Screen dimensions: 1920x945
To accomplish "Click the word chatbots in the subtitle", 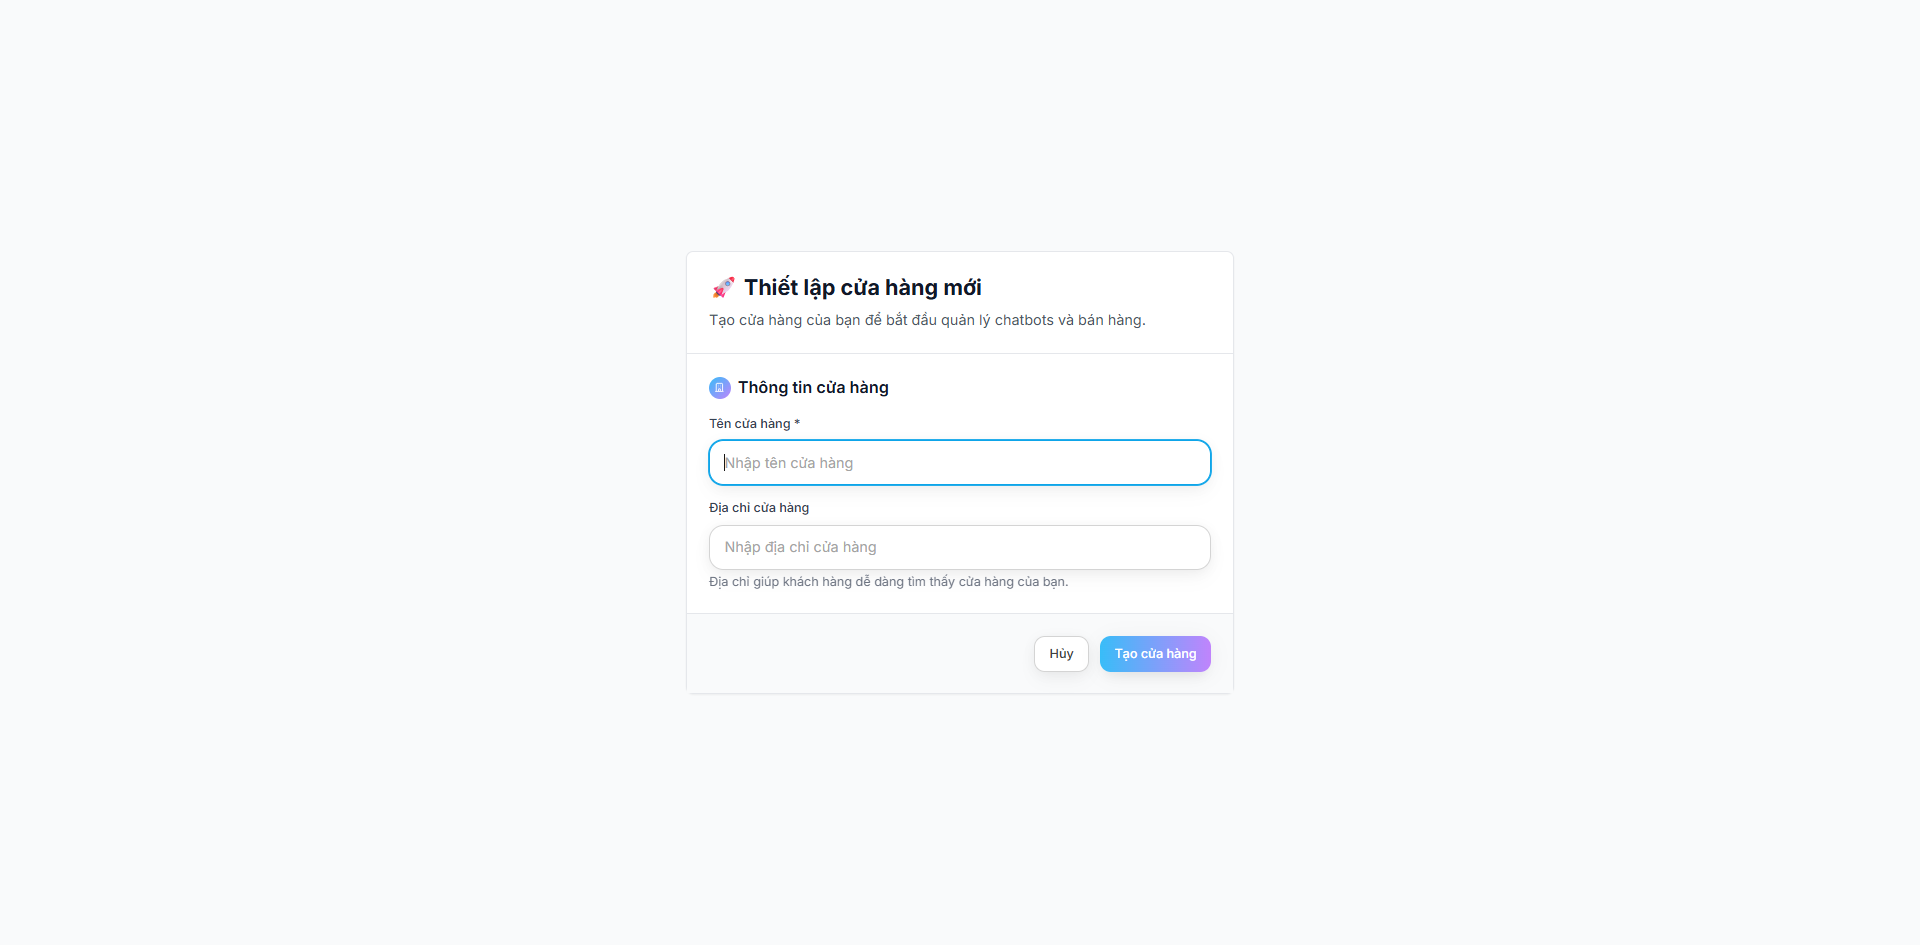I will click(x=1024, y=320).
